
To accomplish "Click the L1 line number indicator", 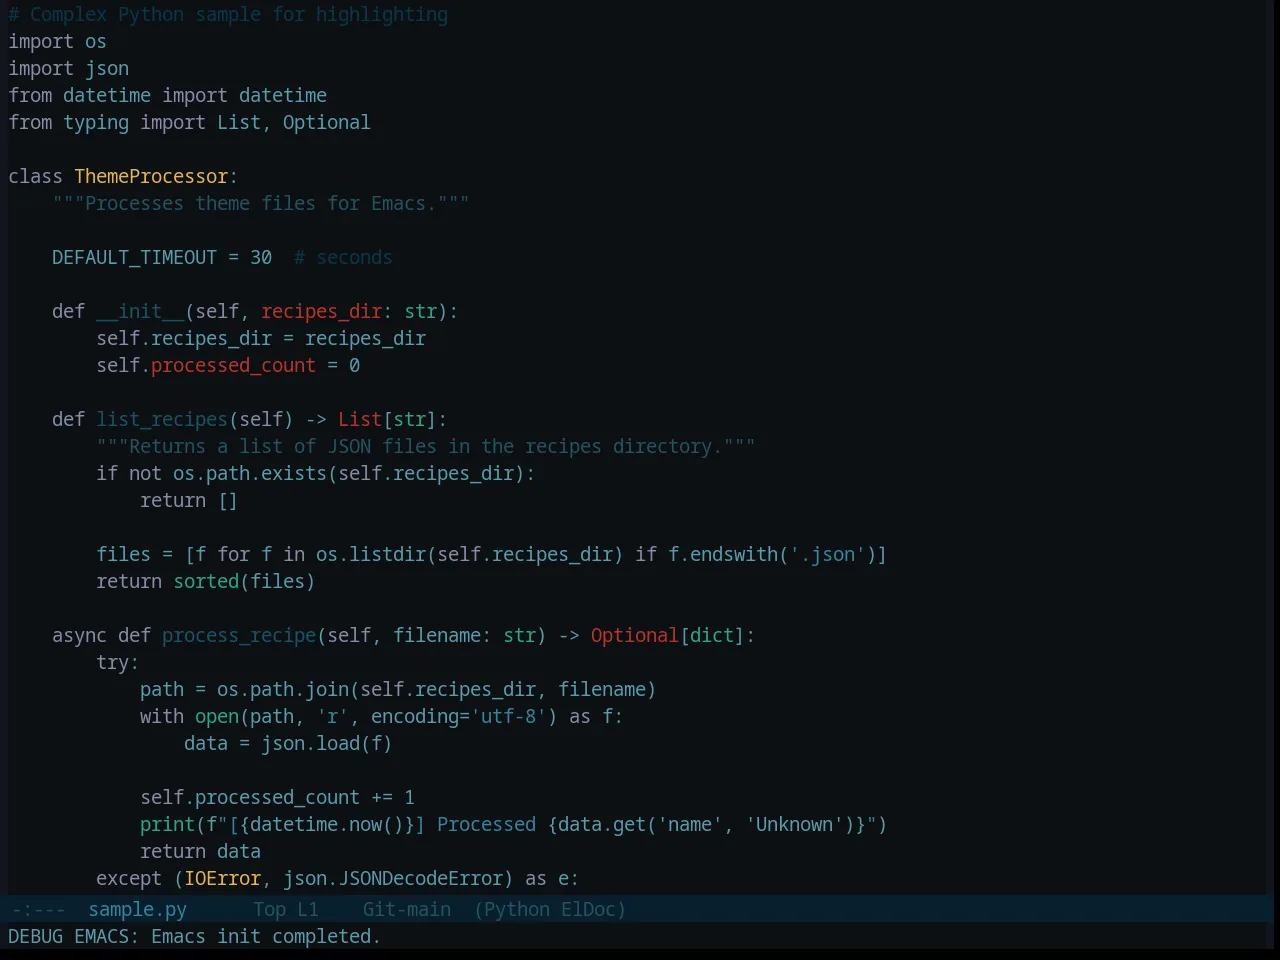I will (x=308, y=909).
